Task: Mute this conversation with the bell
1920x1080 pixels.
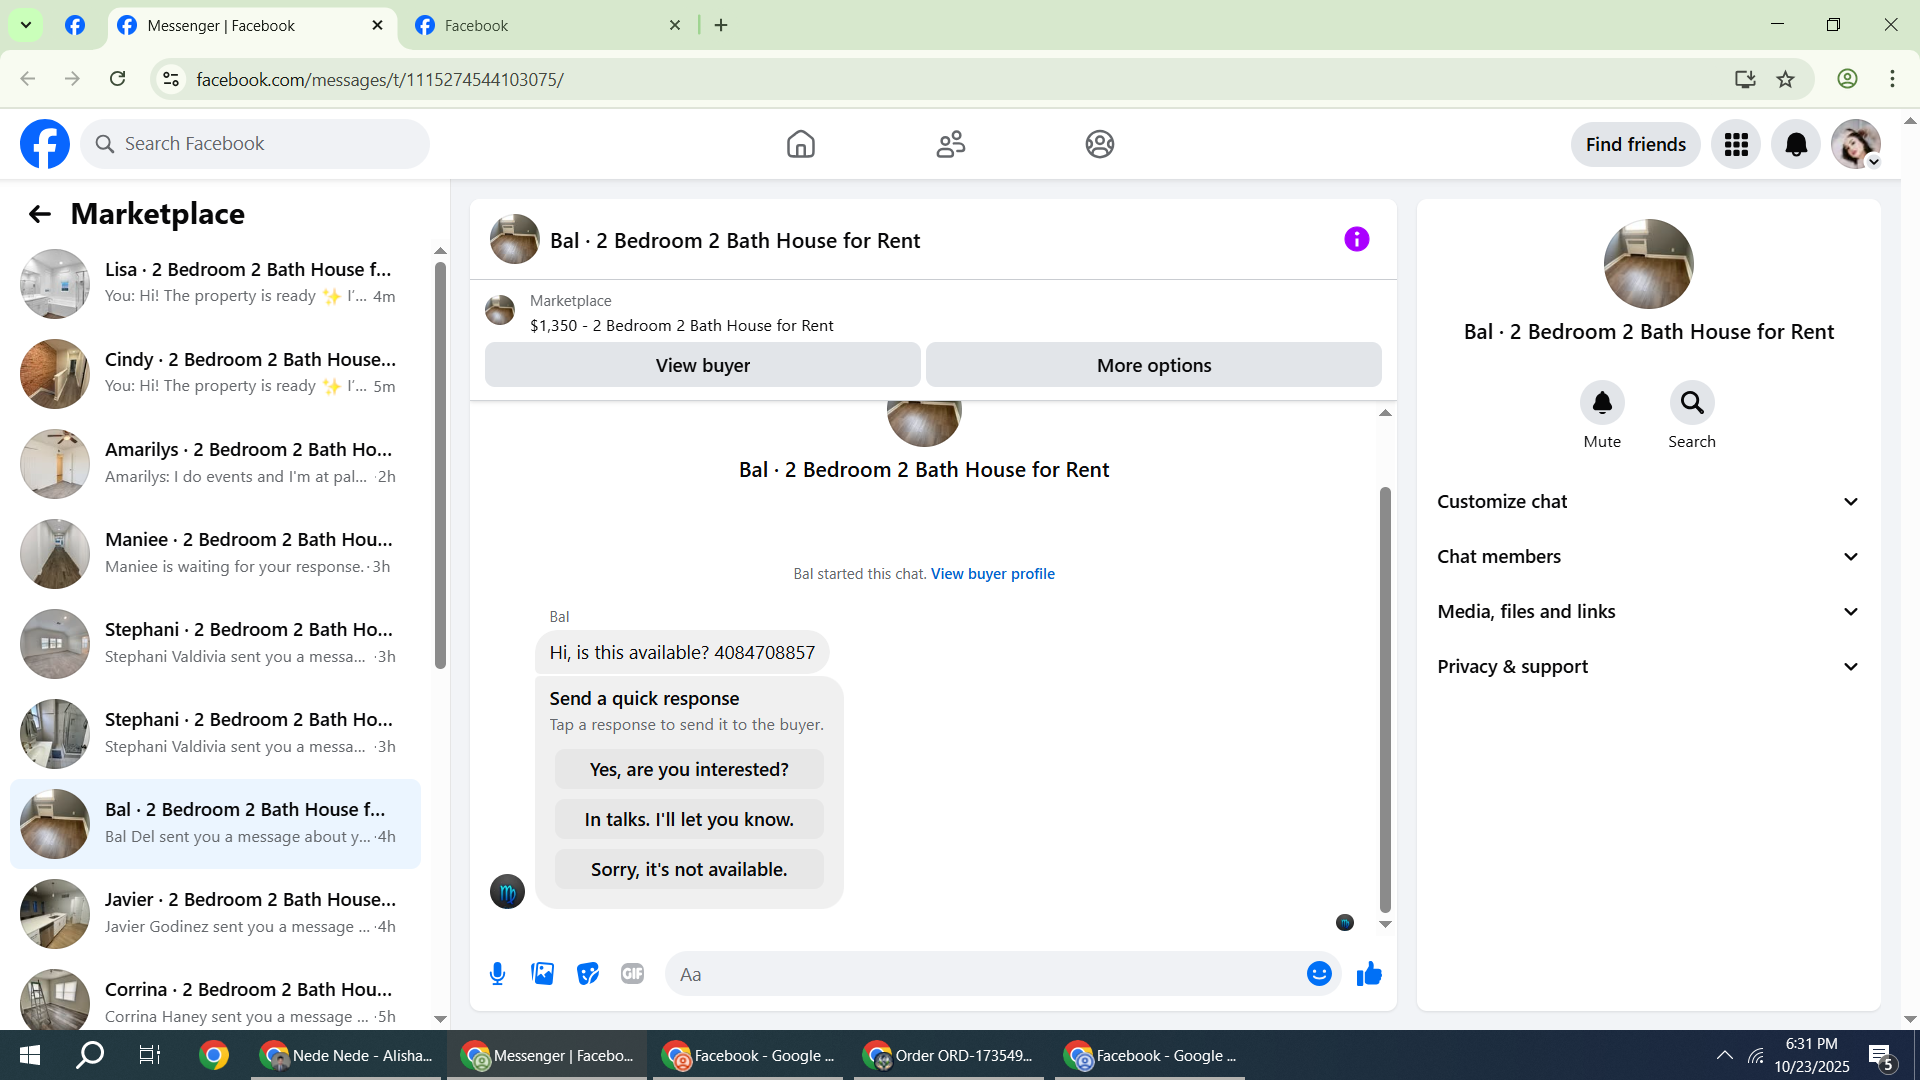Action: [x=1601, y=403]
